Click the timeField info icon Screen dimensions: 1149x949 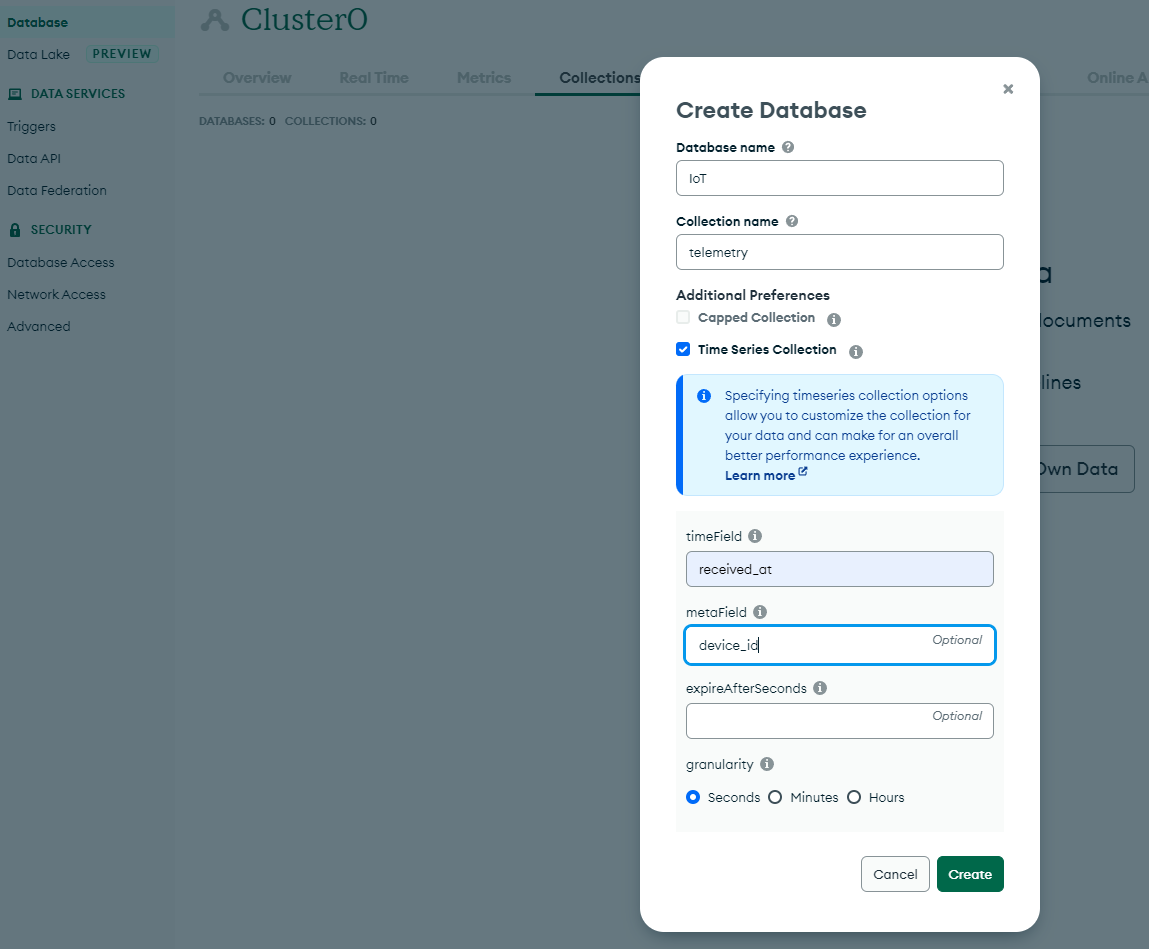pos(755,536)
